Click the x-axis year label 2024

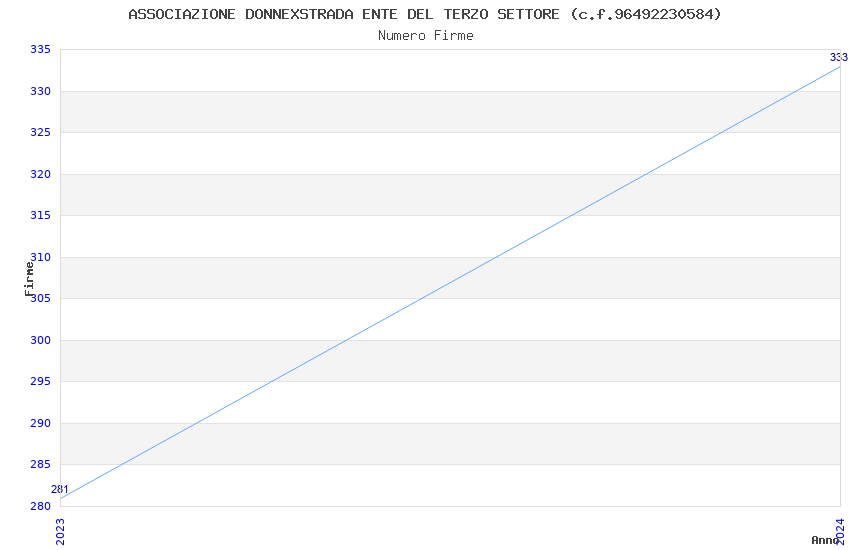pos(840,532)
